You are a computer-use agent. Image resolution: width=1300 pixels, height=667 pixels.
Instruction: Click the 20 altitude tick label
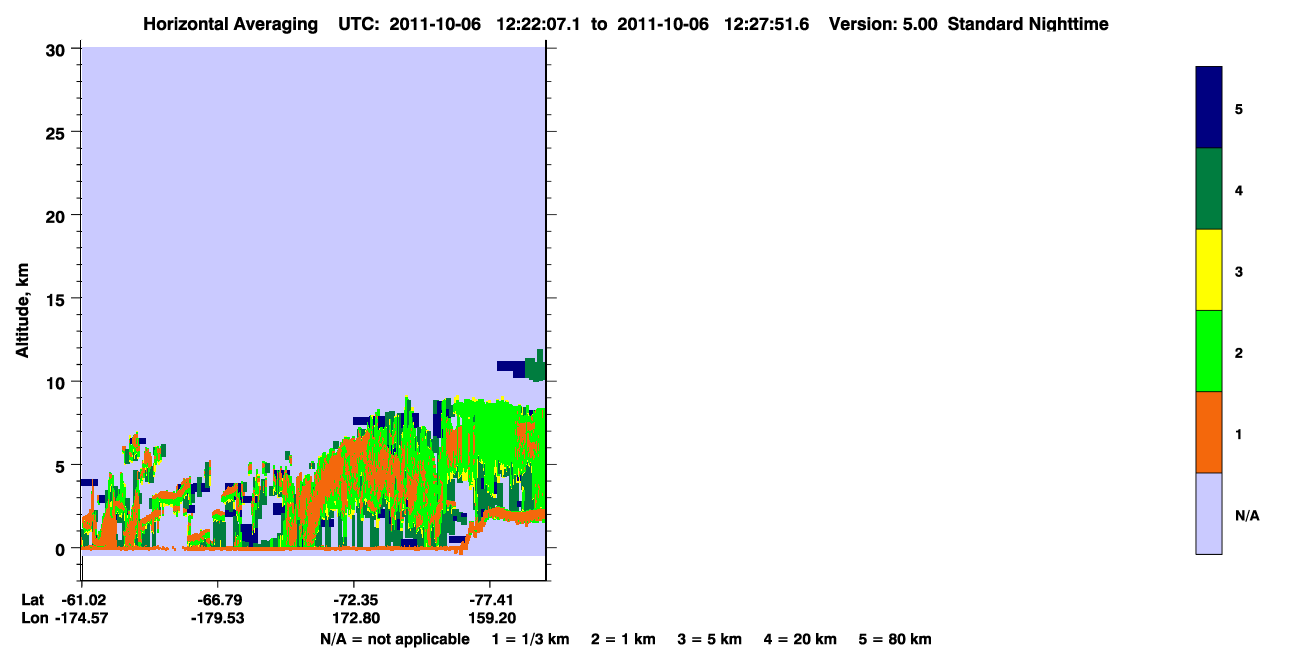58,215
